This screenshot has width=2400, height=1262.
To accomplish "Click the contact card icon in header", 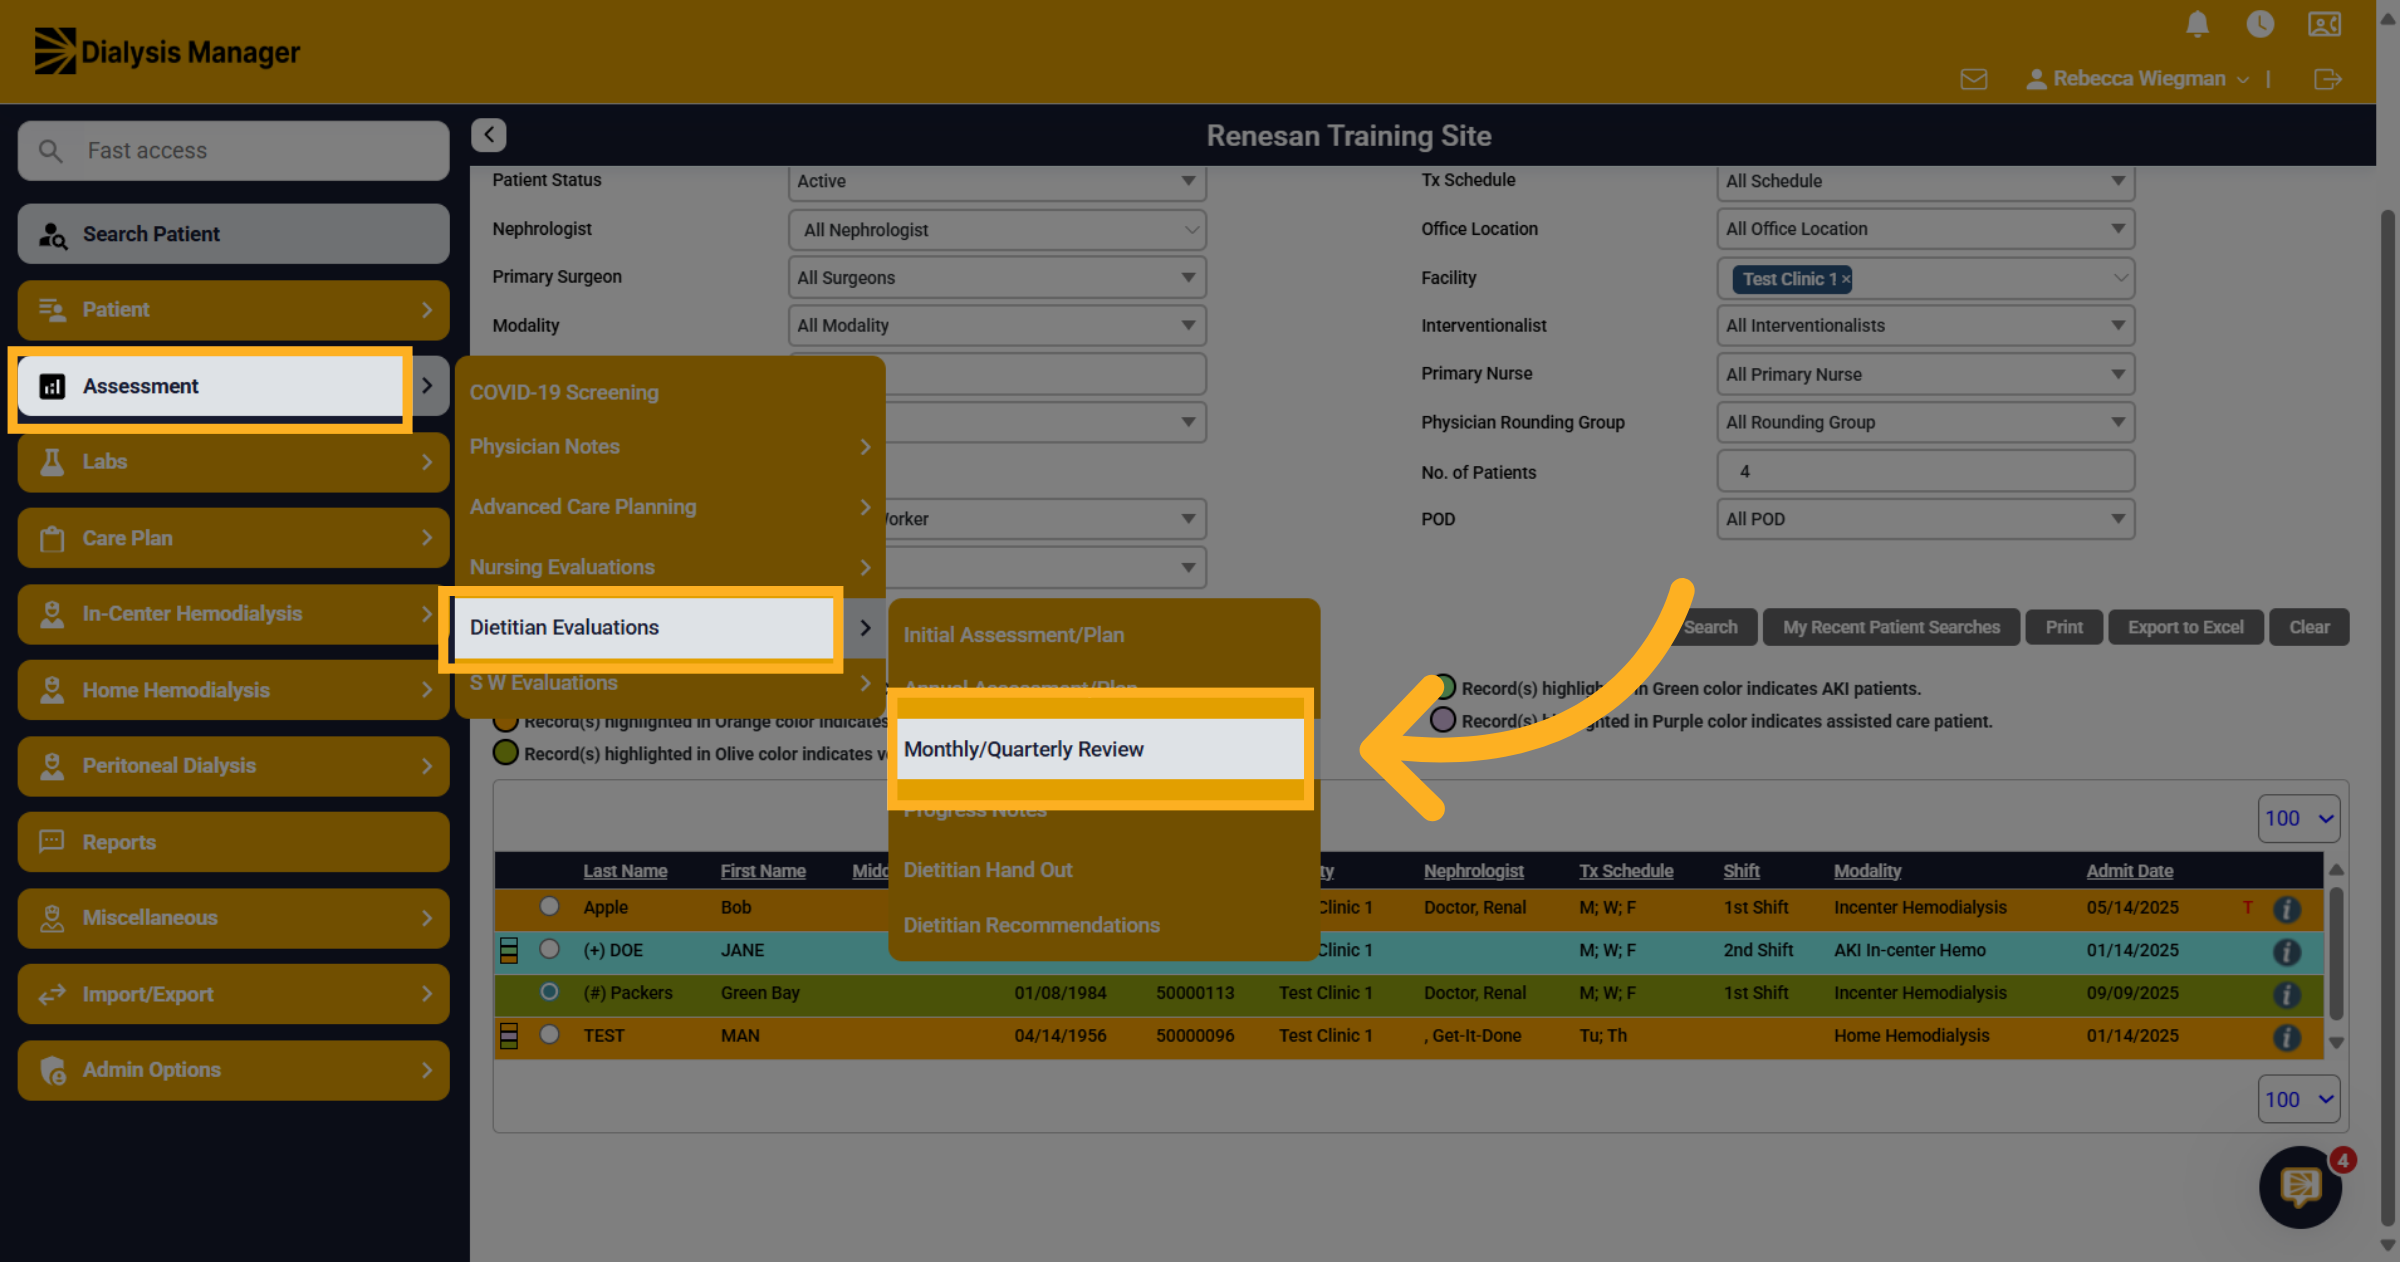I will pos(2324,24).
